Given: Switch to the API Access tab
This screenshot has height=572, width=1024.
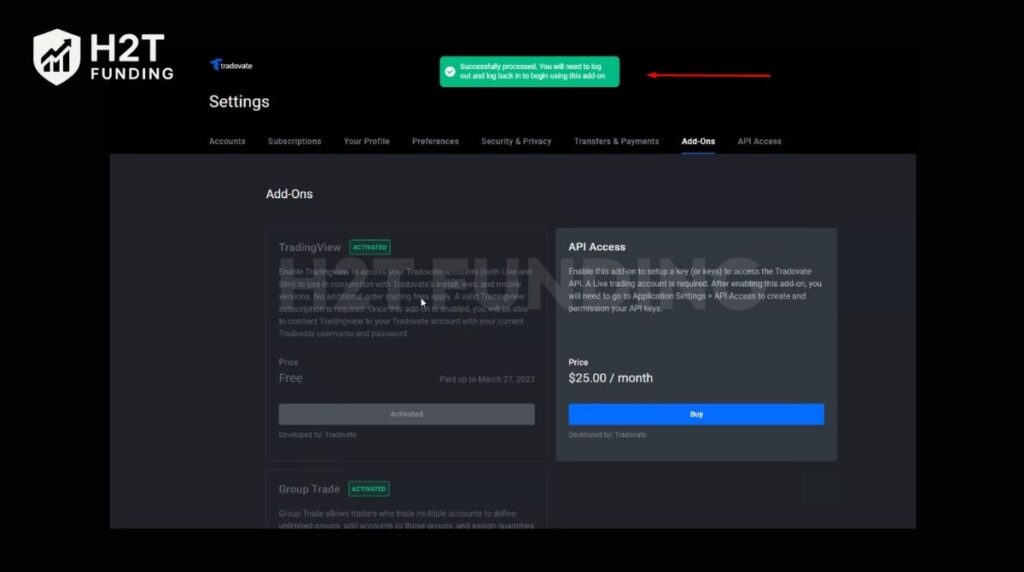Looking at the screenshot, I should click(759, 141).
